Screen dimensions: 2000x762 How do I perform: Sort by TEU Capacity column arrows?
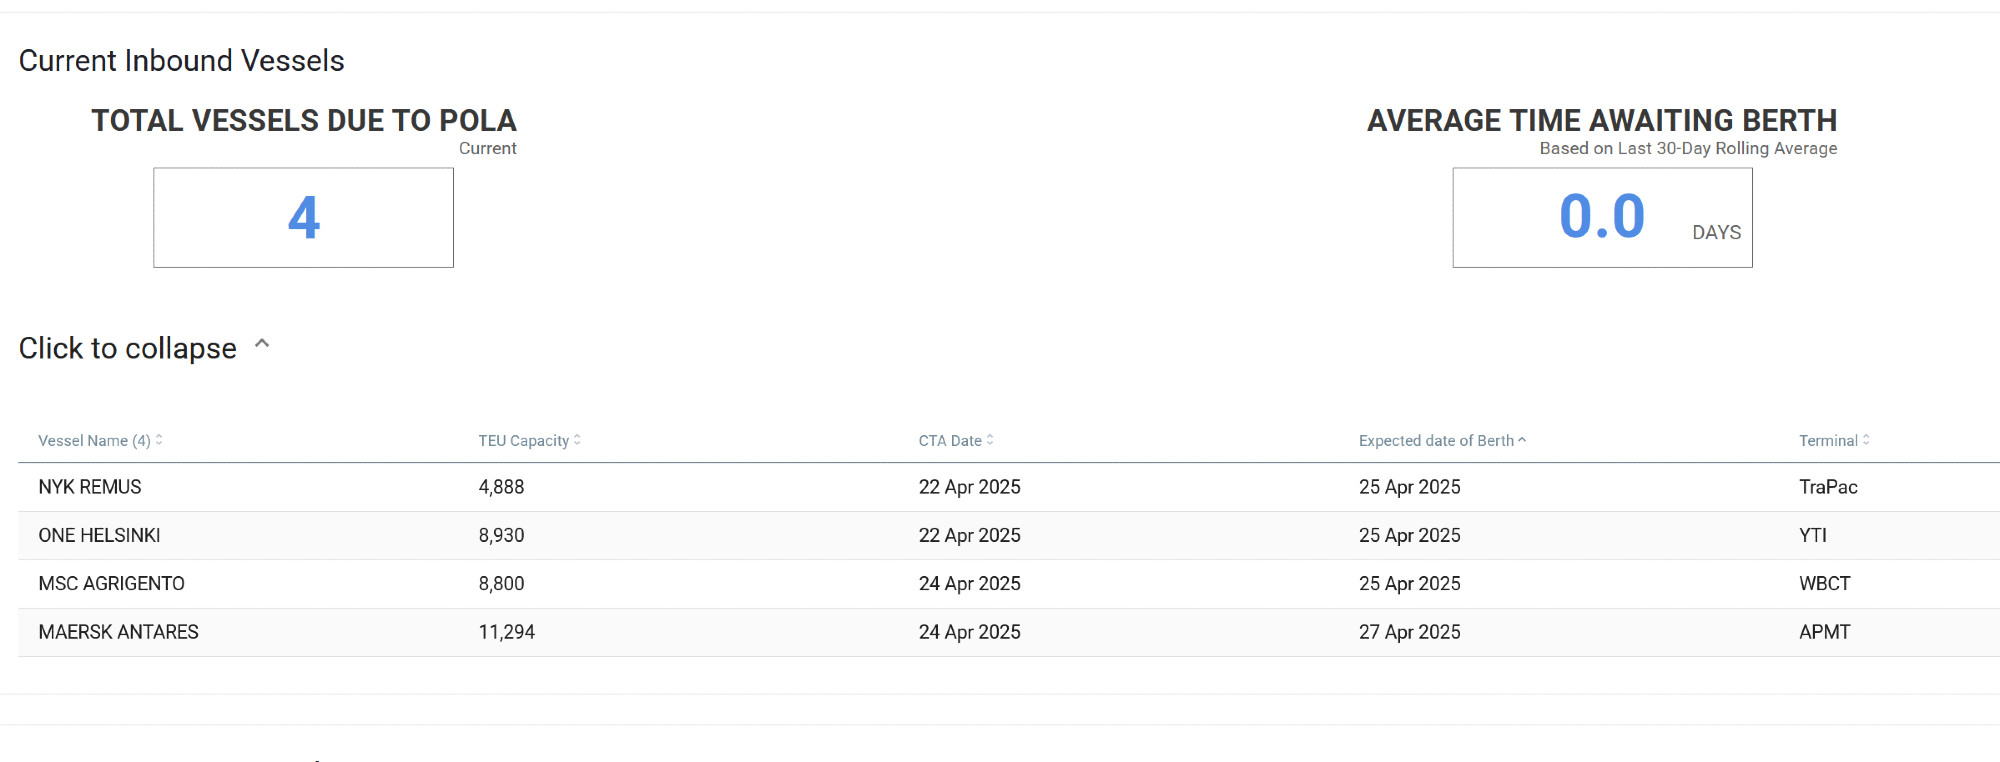pos(577,440)
